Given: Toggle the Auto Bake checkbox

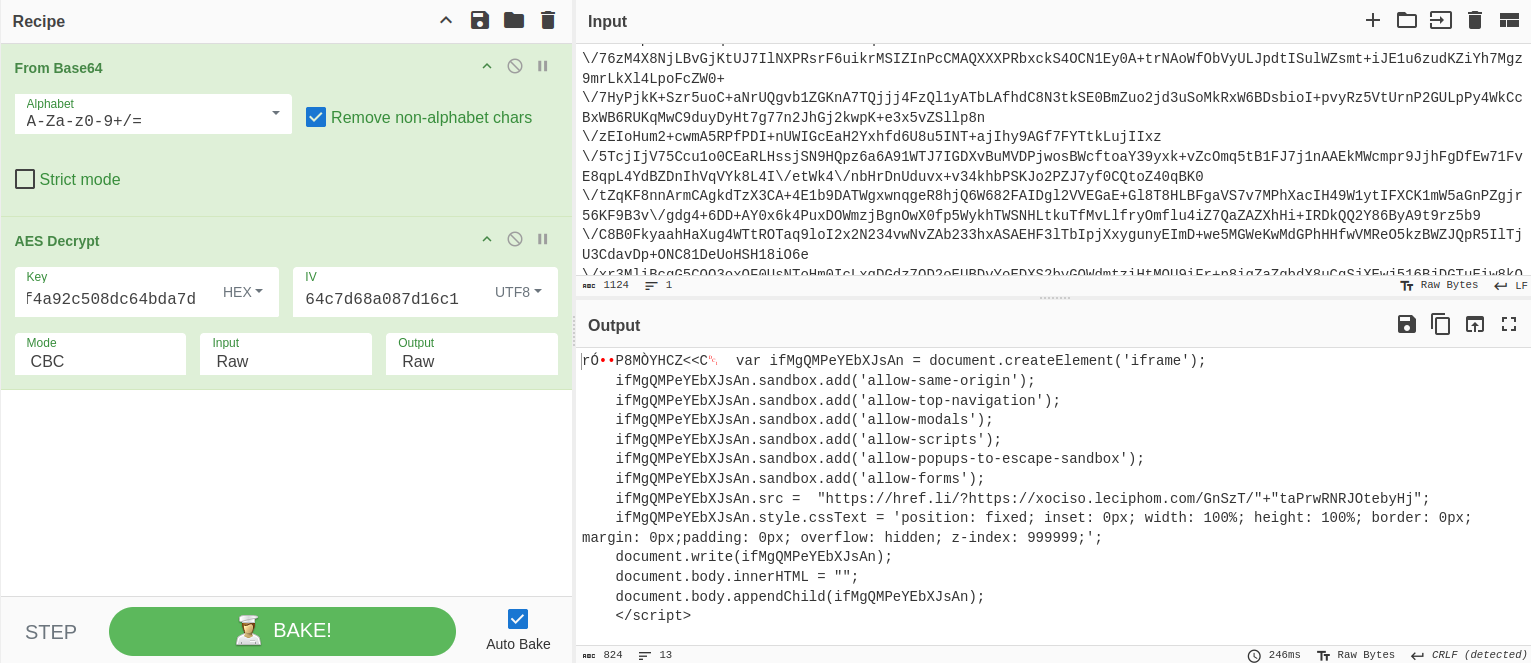Looking at the screenshot, I should pyautogui.click(x=518, y=619).
